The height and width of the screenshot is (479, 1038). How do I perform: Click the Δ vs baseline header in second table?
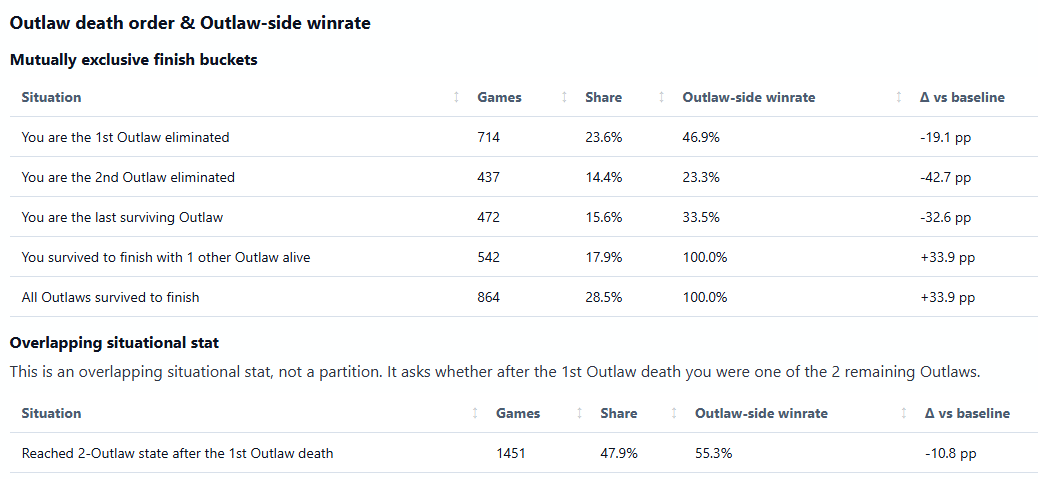pos(967,414)
